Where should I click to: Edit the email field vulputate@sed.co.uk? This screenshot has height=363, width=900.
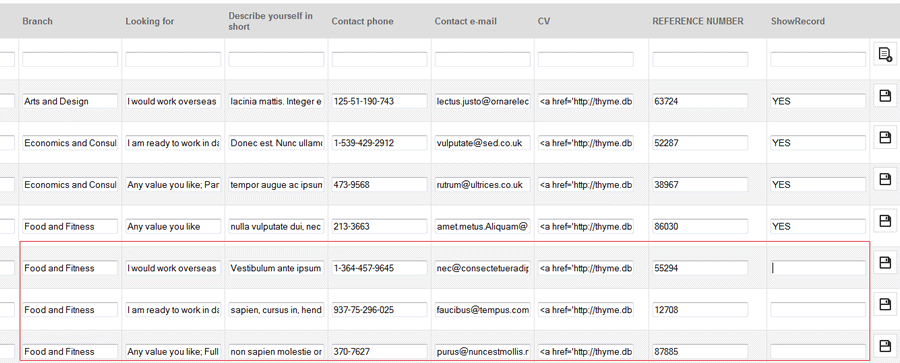(x=483, y=142)
